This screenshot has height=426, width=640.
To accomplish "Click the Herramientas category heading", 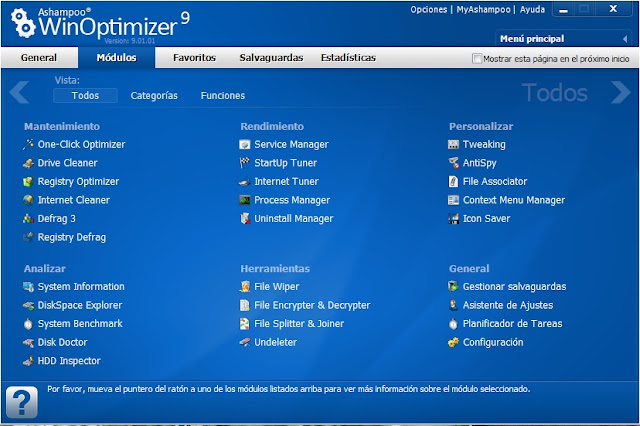I will tap(275, 268).
